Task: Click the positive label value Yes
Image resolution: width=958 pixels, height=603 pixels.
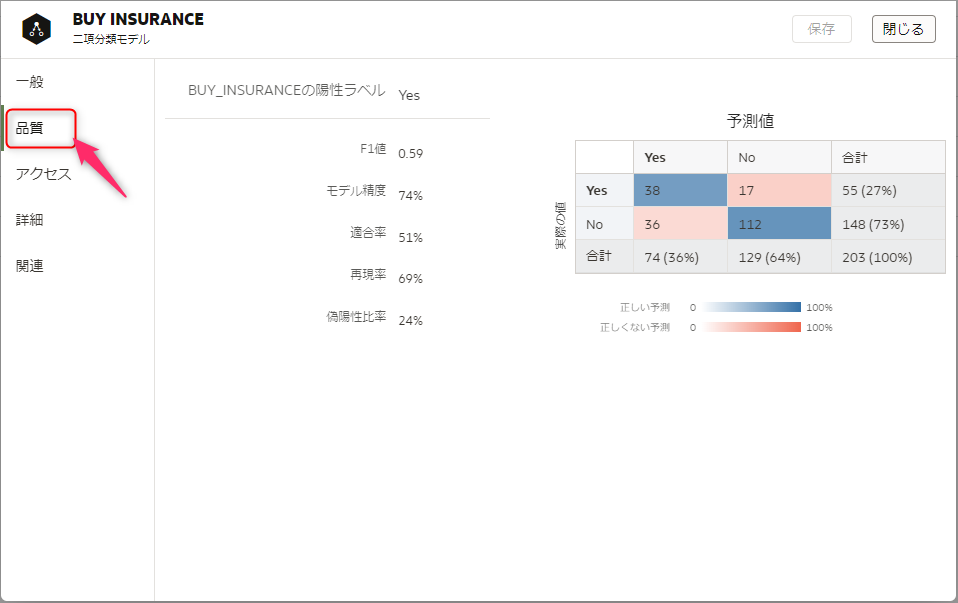Action: pyautogui.click(x=409, y=95)
